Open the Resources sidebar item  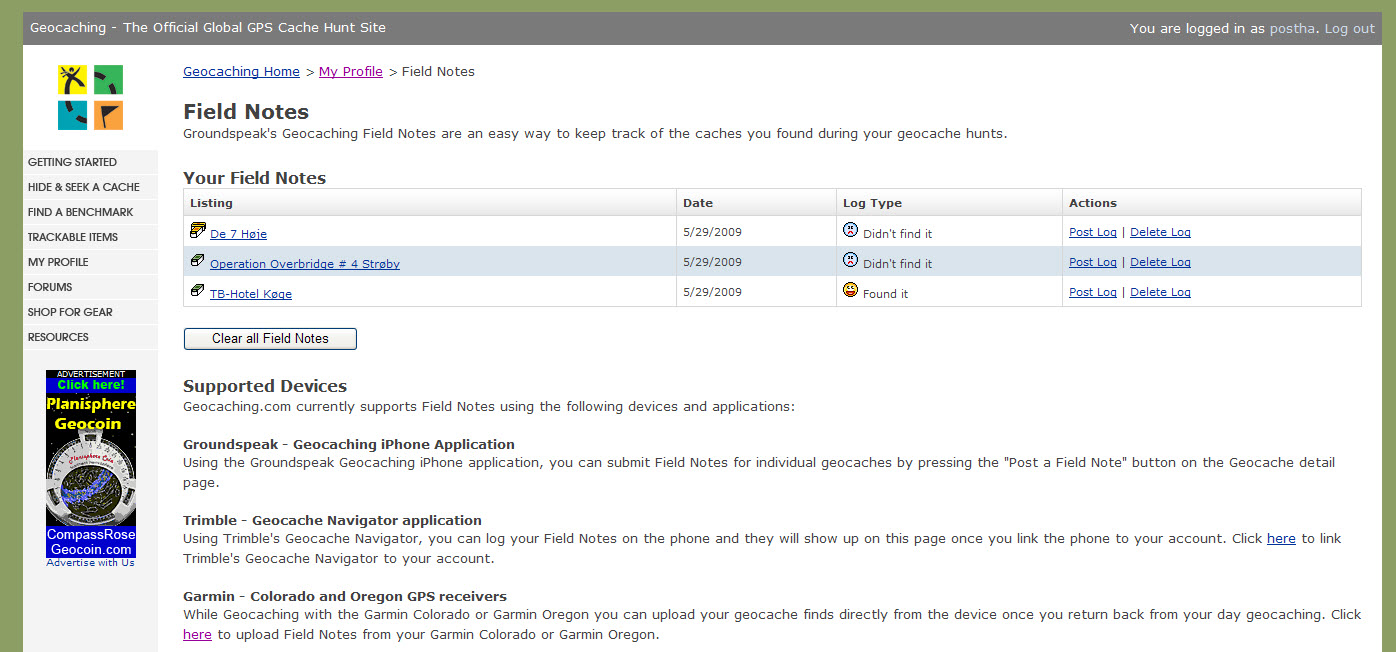point(91,337)
